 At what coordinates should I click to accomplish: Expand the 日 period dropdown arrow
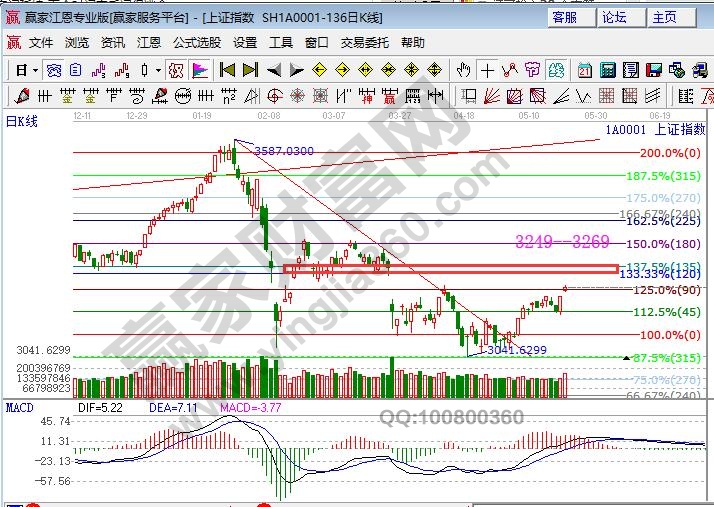tap(35, 70)
